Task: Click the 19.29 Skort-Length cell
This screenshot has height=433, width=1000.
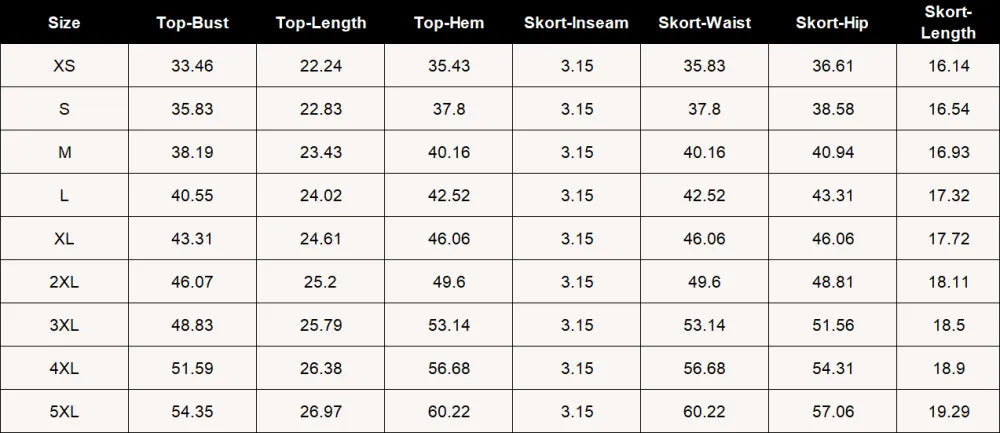Action: pos(948,412)
